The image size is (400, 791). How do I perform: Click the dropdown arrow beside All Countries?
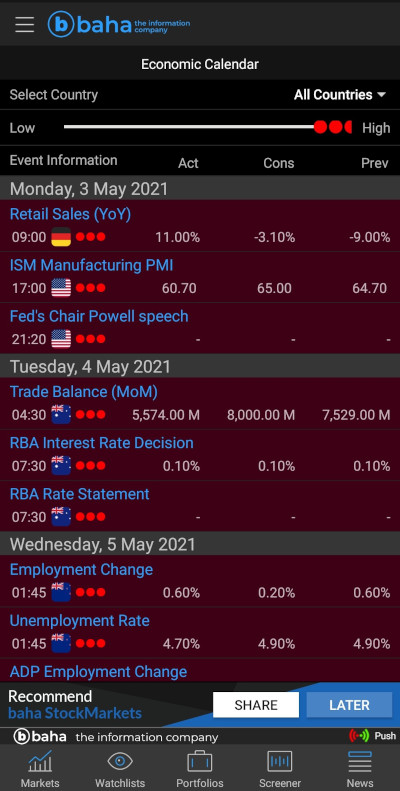tap(381, 94)
